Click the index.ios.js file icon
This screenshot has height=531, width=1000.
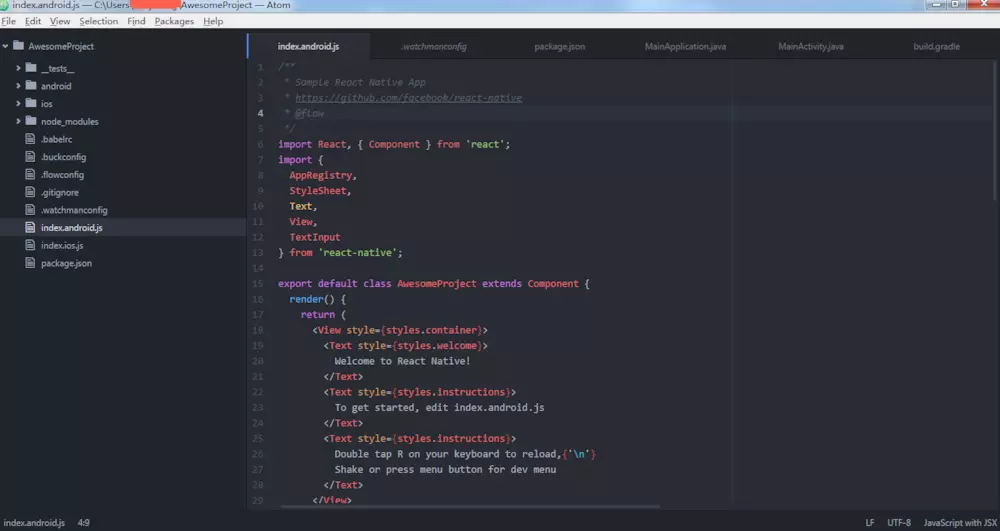[31, 245]
